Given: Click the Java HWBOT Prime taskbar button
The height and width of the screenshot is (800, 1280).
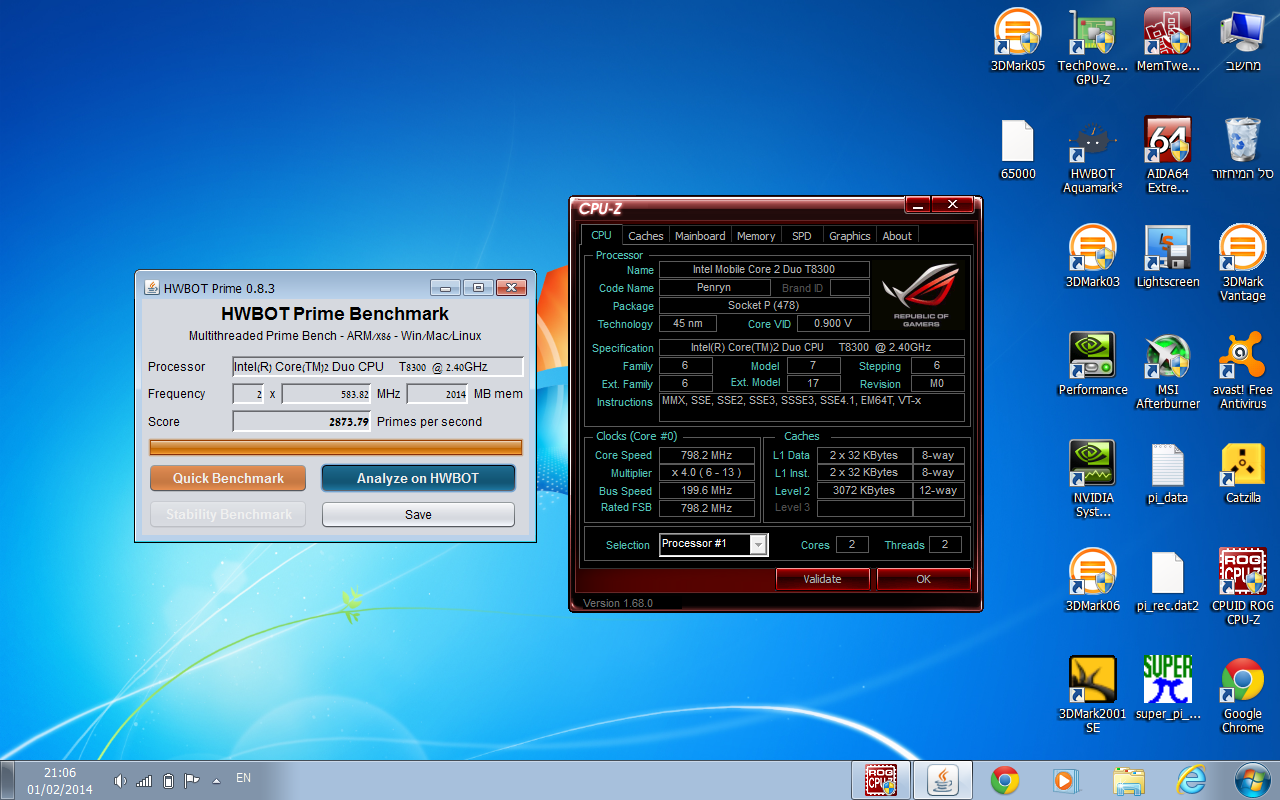Looking at the screenshot, I should click(943, 780).
